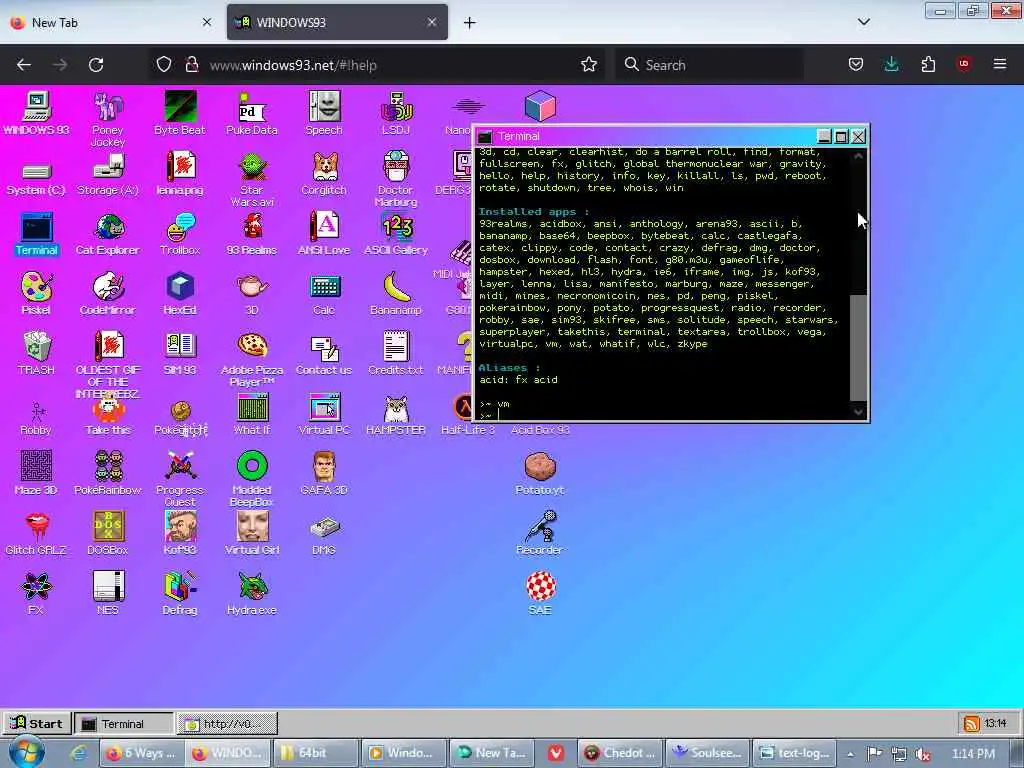Select the WINDOWS93 browser tab

[337, 22]
